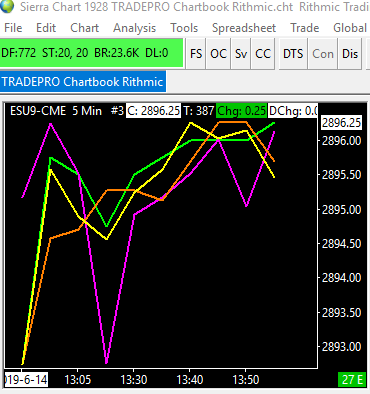Click the Con connect button

point(323,54)
